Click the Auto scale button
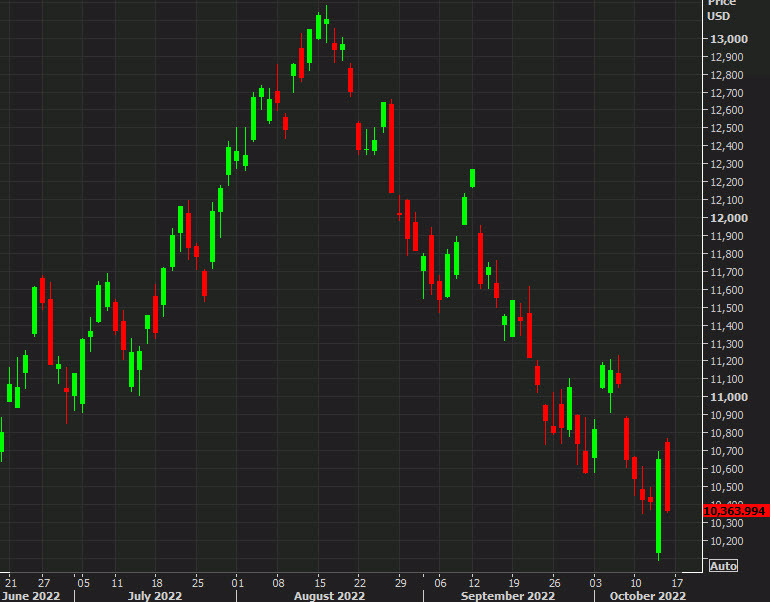Screen dimensions: 770x602 (x=723, y=566)
